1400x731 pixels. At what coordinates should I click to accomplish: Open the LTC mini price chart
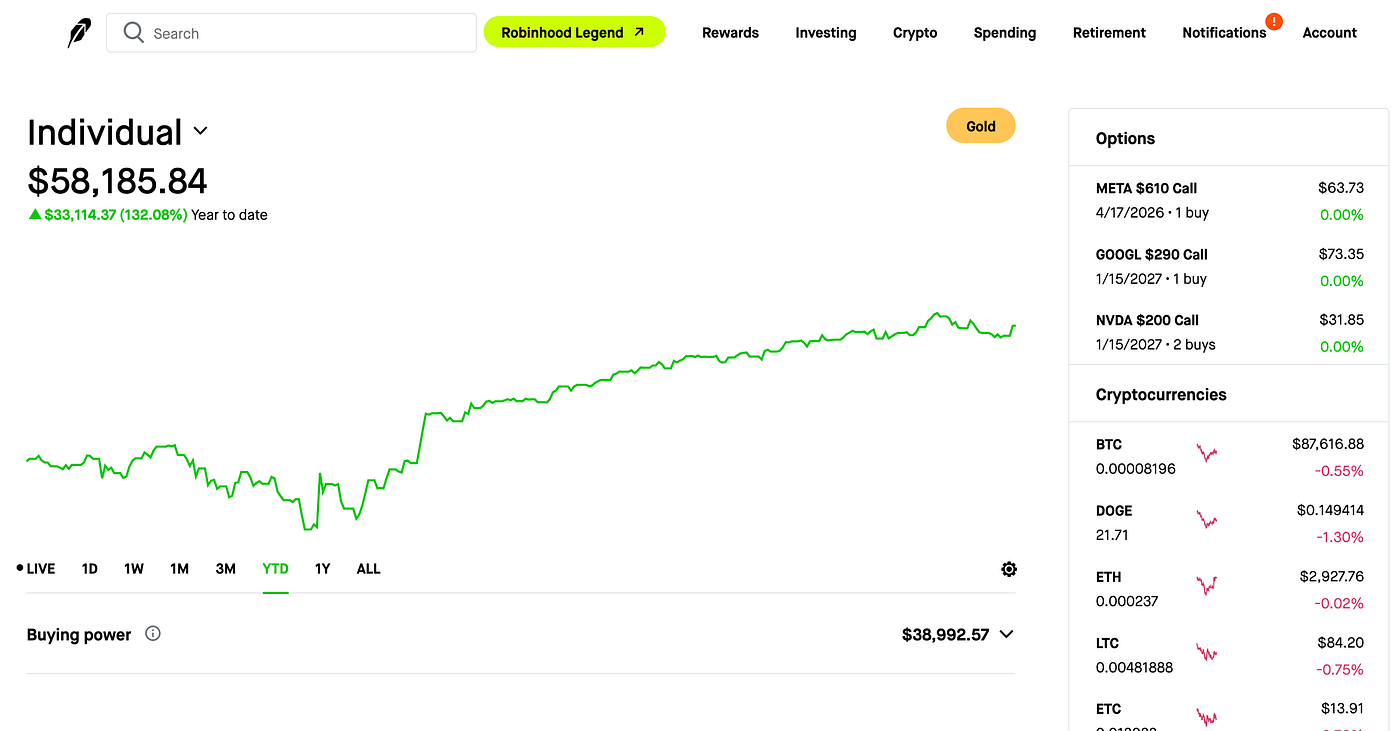coord(1207,653)
